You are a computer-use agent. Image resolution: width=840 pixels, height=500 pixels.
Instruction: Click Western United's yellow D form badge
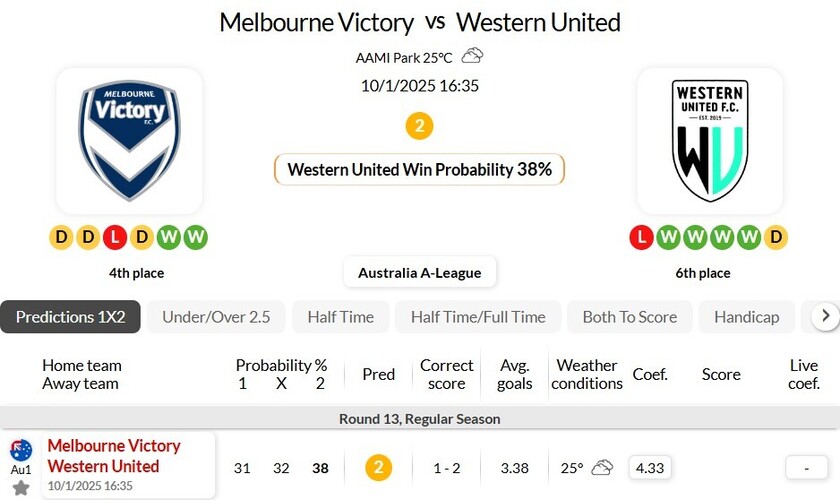click(776, 238)
